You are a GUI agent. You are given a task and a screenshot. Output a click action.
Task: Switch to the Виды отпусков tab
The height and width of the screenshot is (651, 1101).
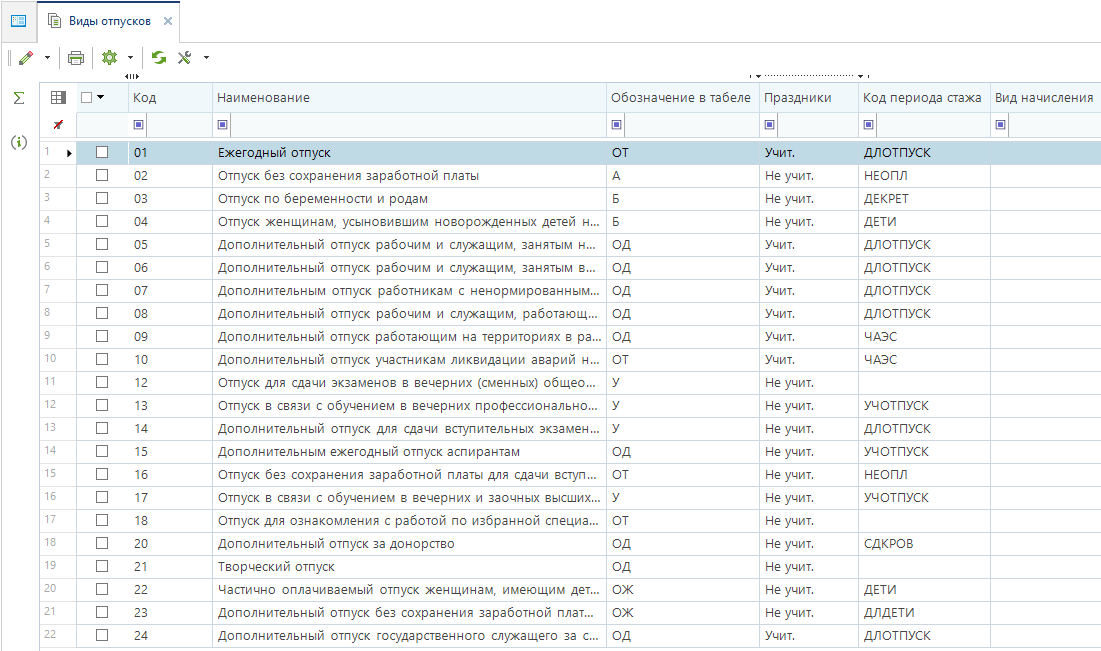tap(109, 21)
